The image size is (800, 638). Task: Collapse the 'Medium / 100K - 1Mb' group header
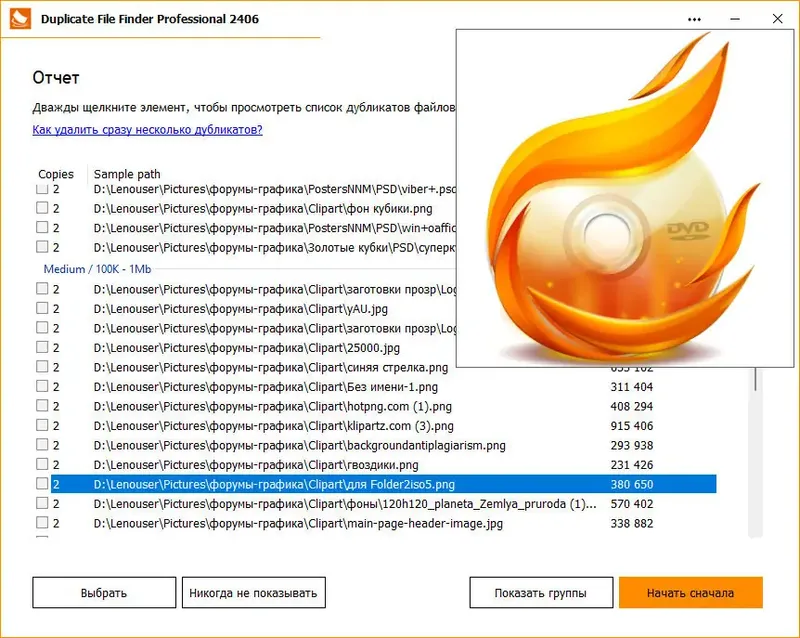pos(97,269)
